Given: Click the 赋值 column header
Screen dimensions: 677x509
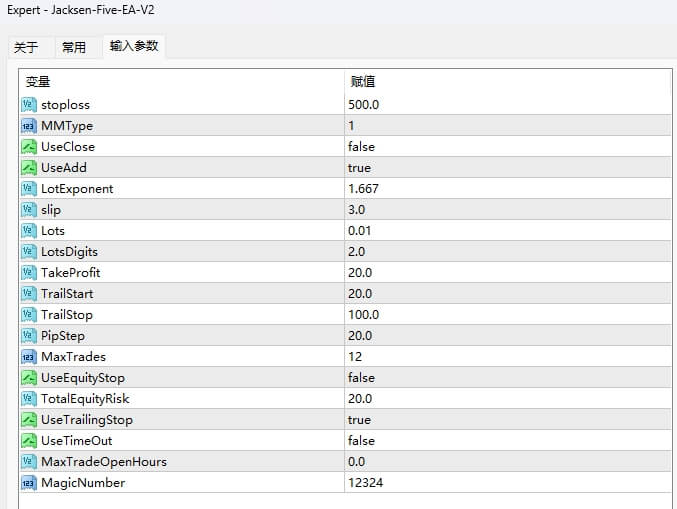Looking at the screenshot, I should point(362,81).
